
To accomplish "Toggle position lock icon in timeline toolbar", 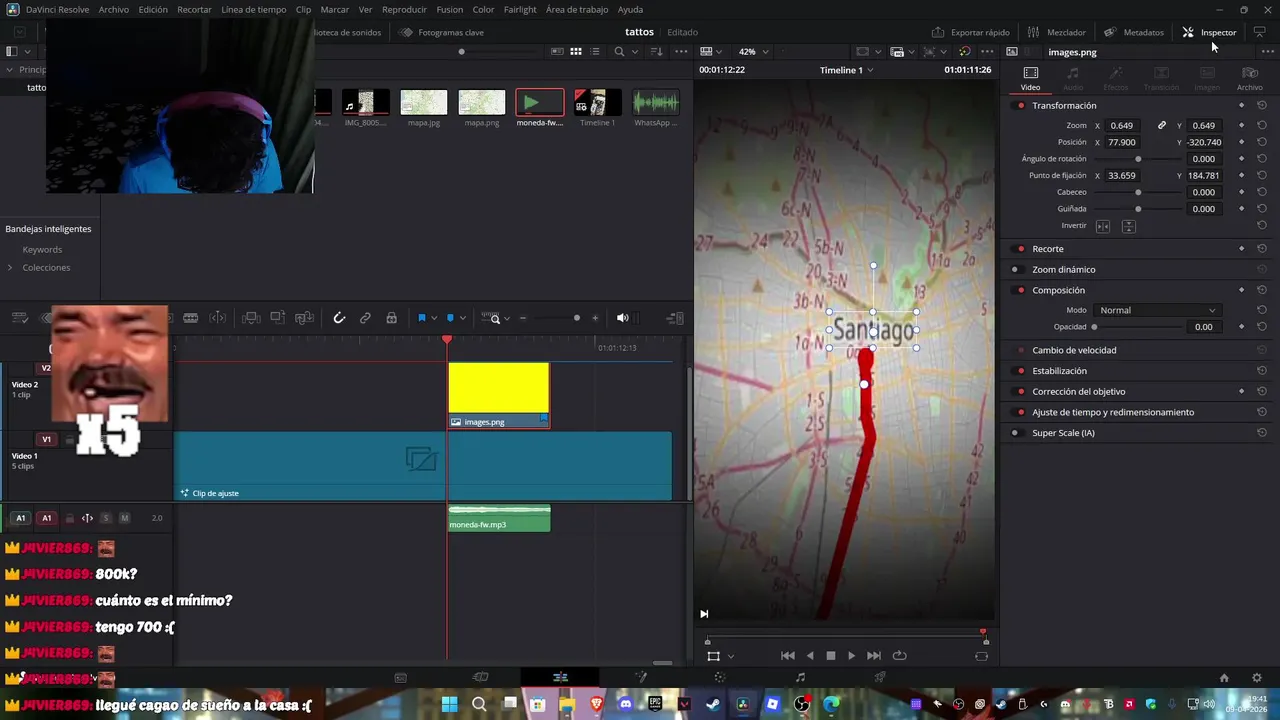I will (x=391, y=318).
